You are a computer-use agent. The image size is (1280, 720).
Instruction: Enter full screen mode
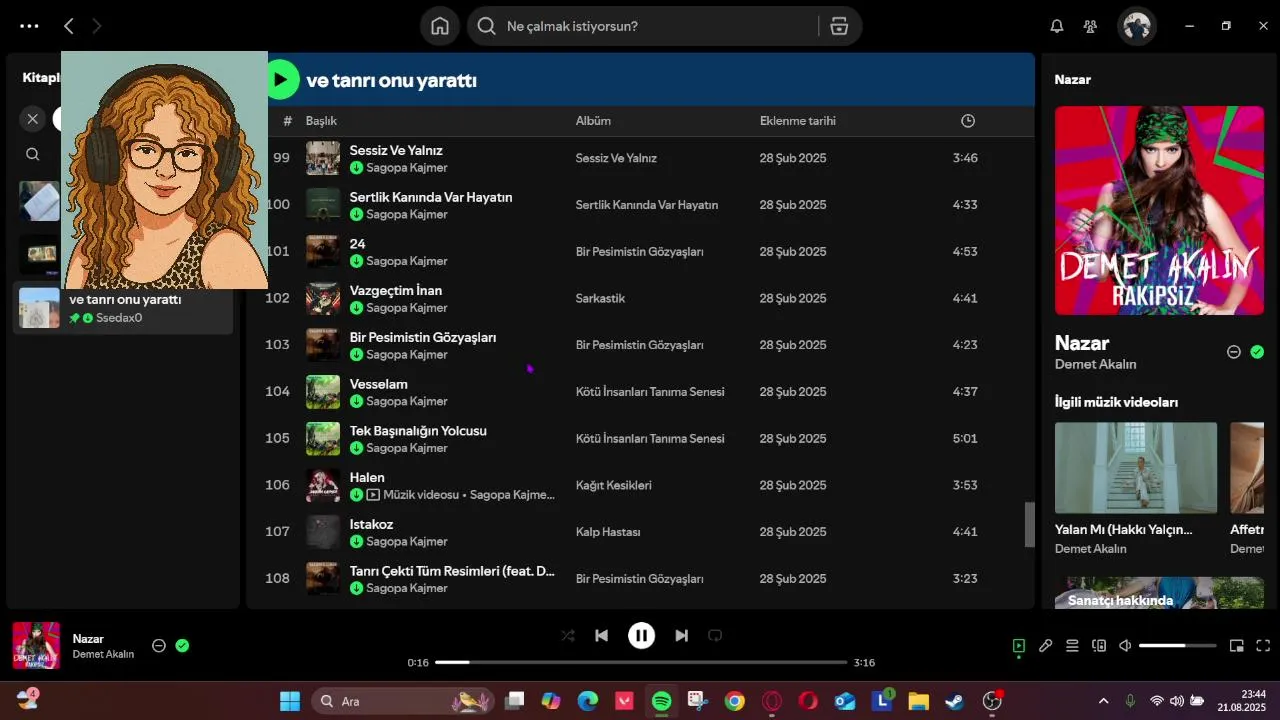click(x=1263, y=646)
